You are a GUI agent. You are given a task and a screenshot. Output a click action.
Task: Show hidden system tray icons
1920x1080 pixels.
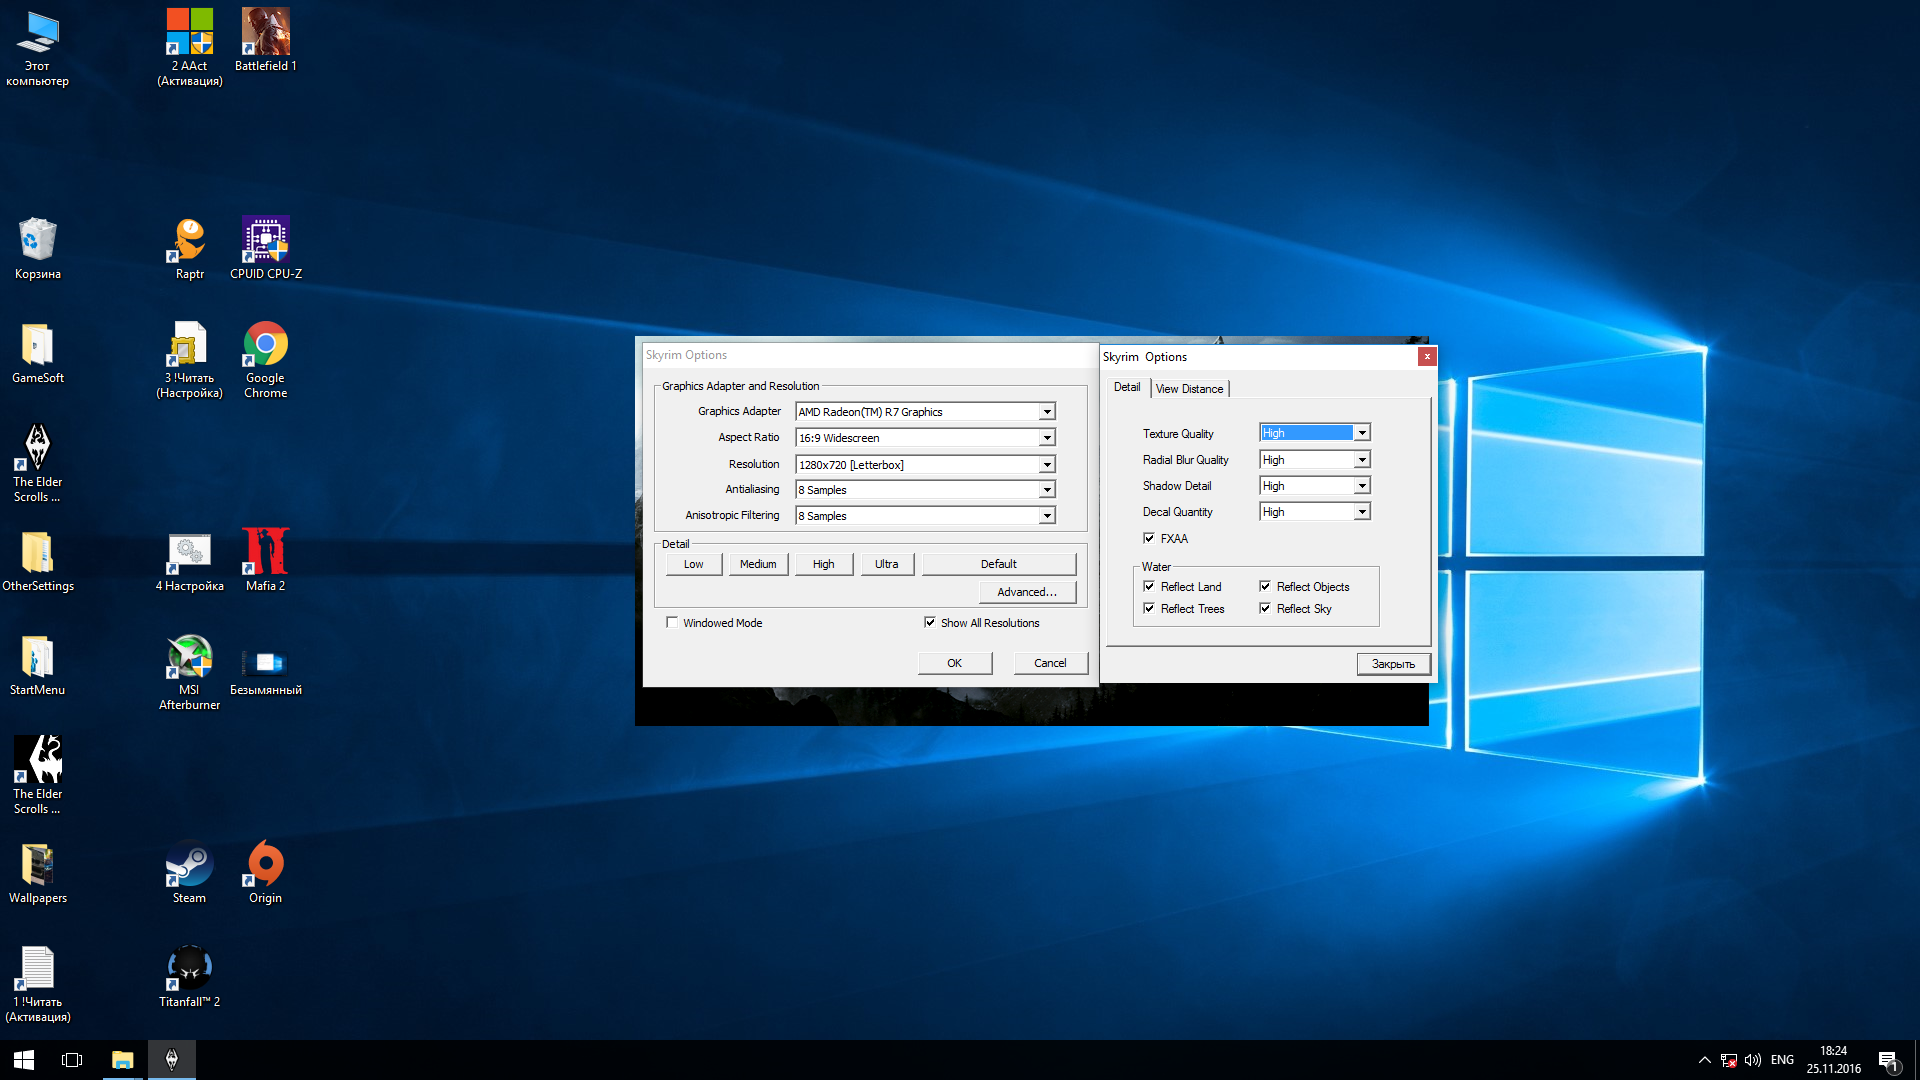pyautogui.click(x=1704, y=1060)
